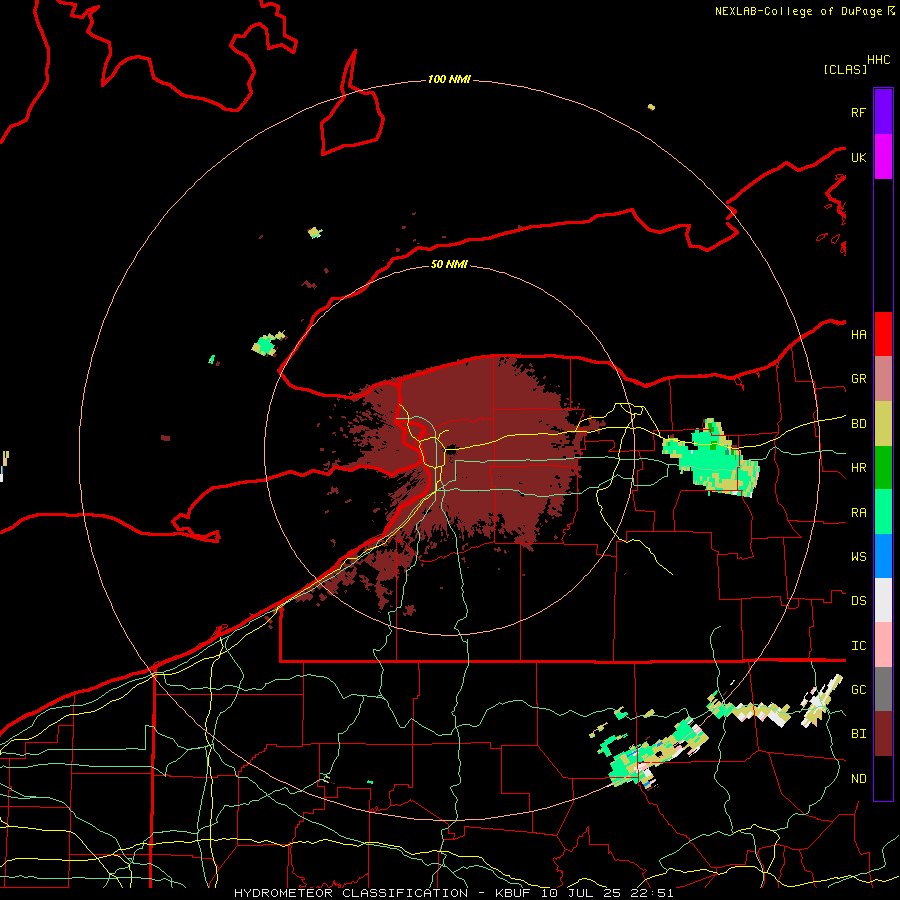Click the 22:51 timestamp
The width and height of the screenshot is (900, 900).
652,893
